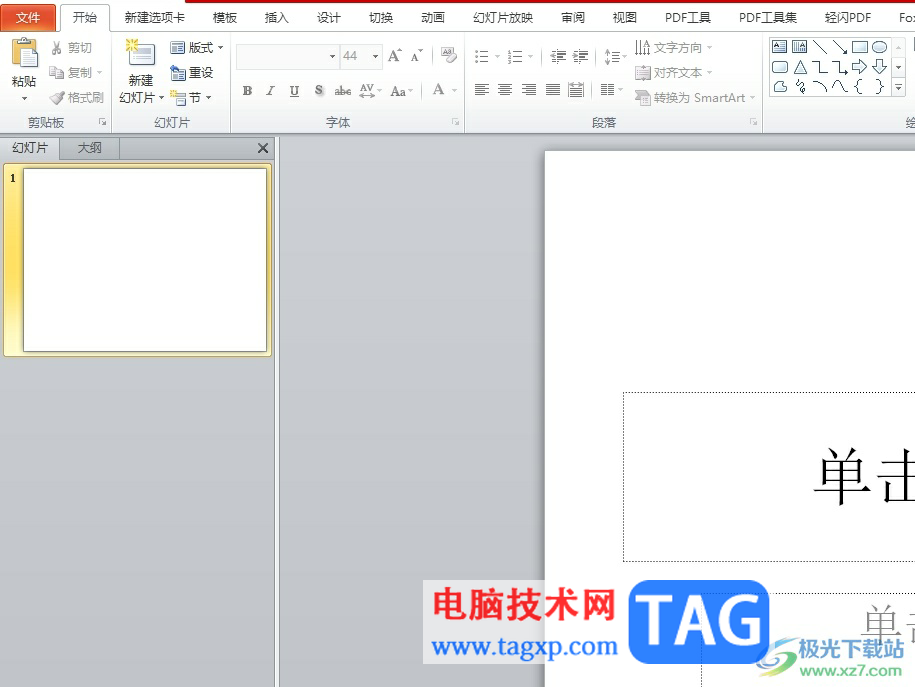This screenshot has height=687, width=915.
Task: Toggle text Shadow (S)
Action: click(x=319, y=90)
